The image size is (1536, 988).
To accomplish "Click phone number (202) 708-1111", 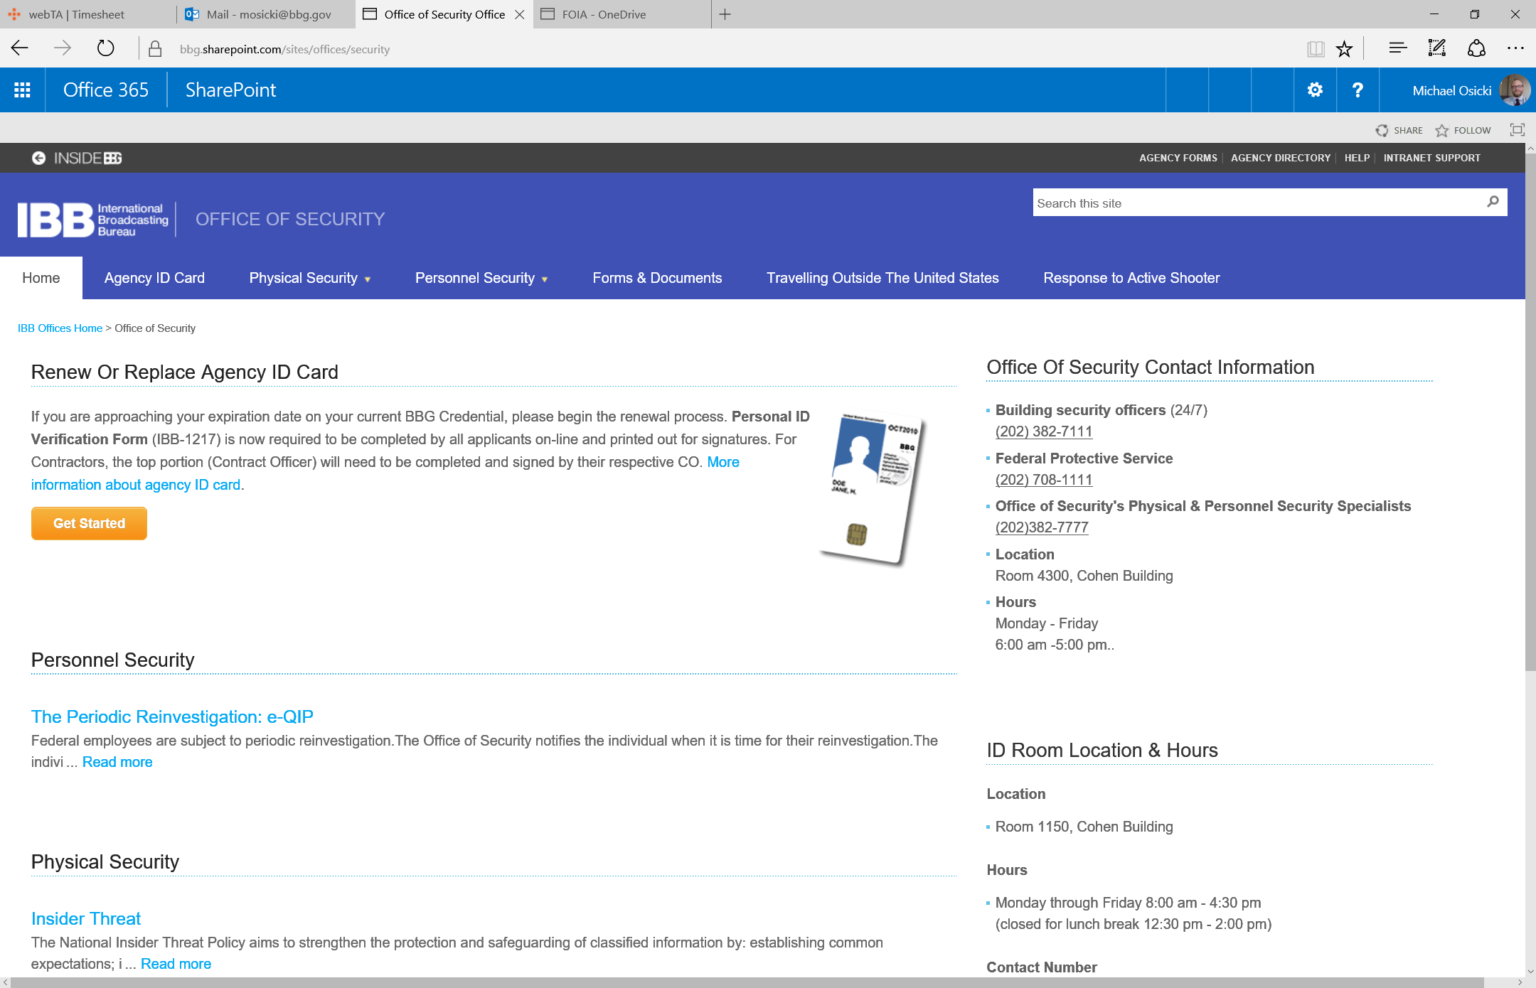I will [x=1044, y=480].
